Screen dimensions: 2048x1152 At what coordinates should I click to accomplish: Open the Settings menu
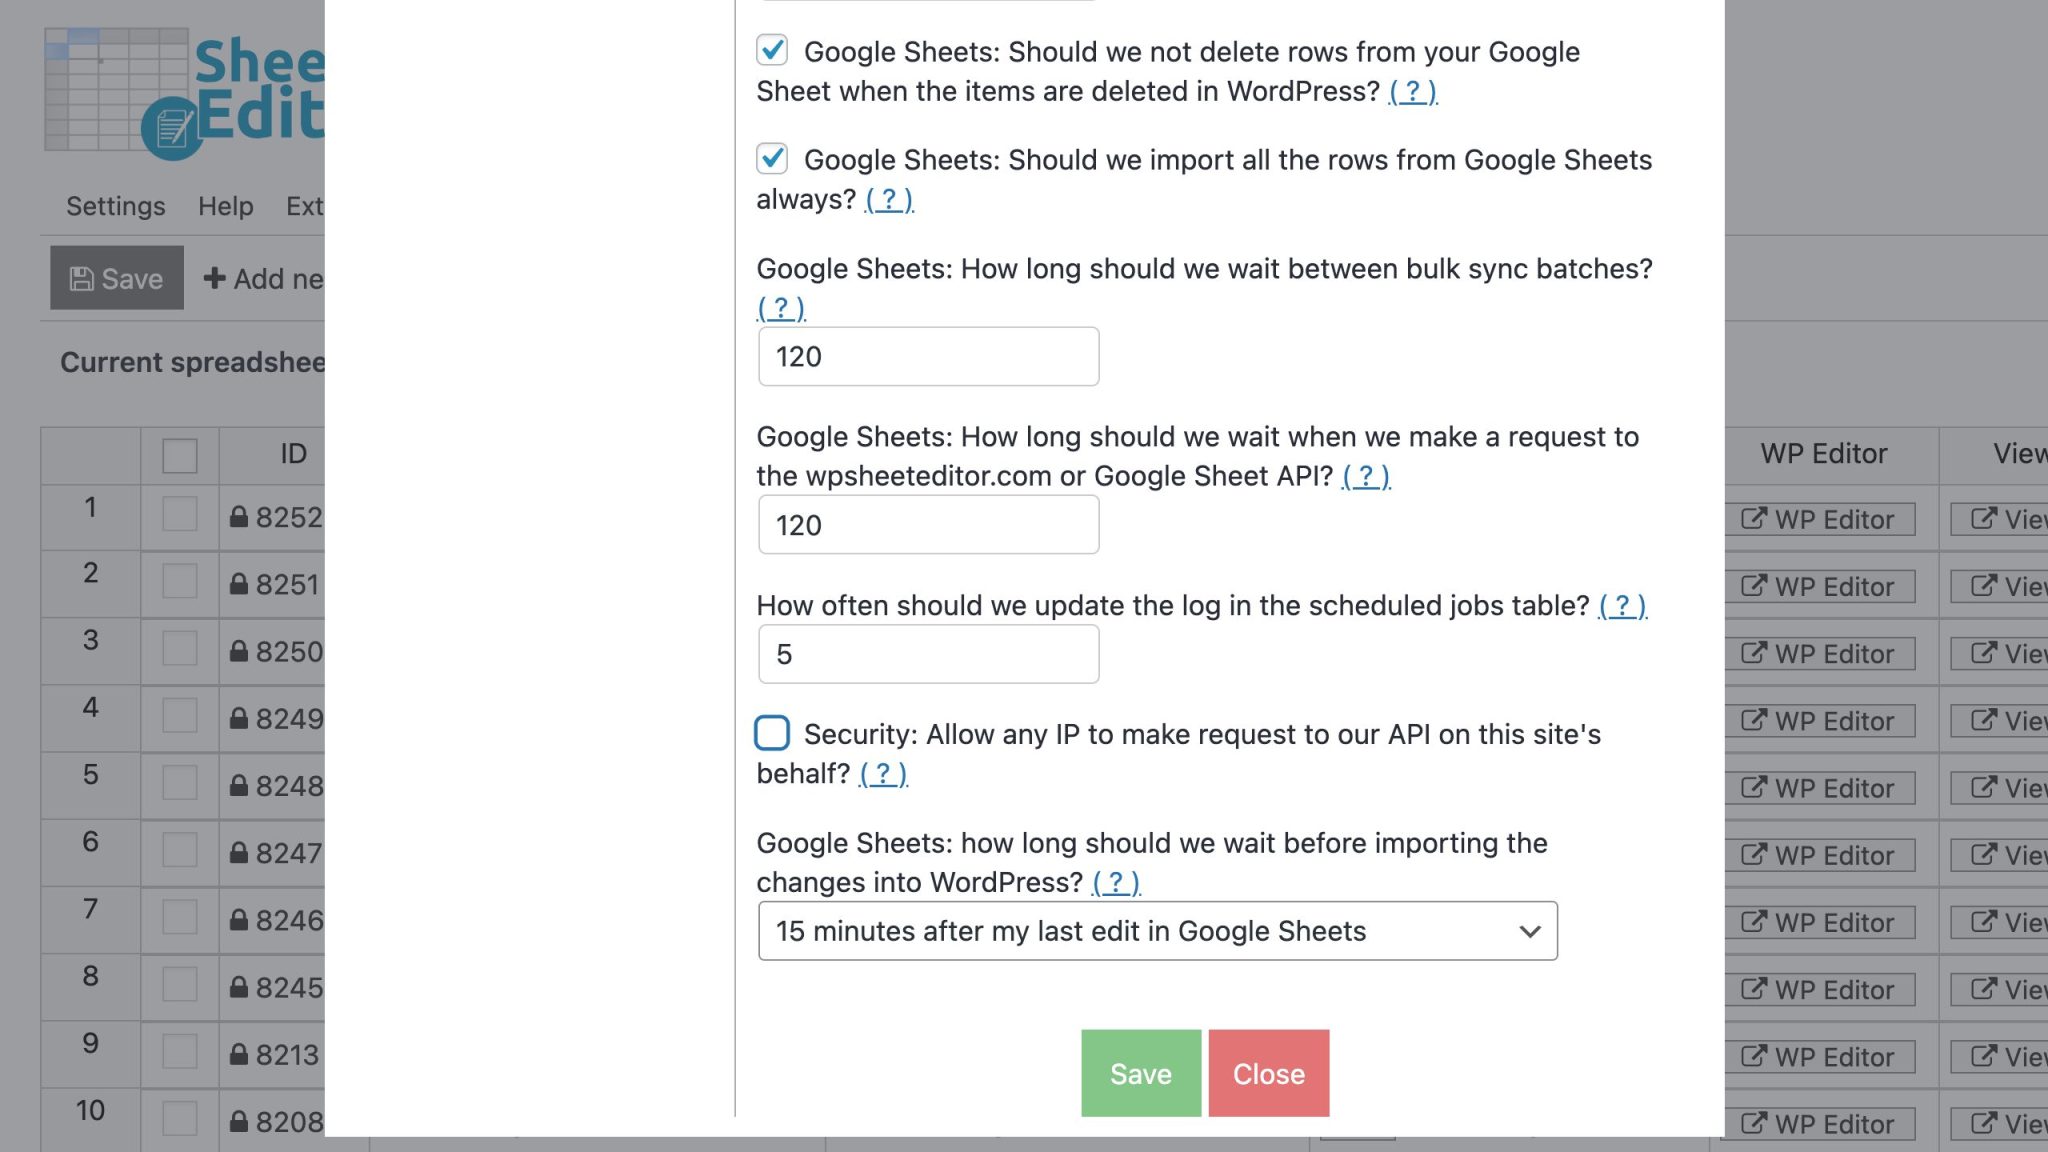pos(115,206)
